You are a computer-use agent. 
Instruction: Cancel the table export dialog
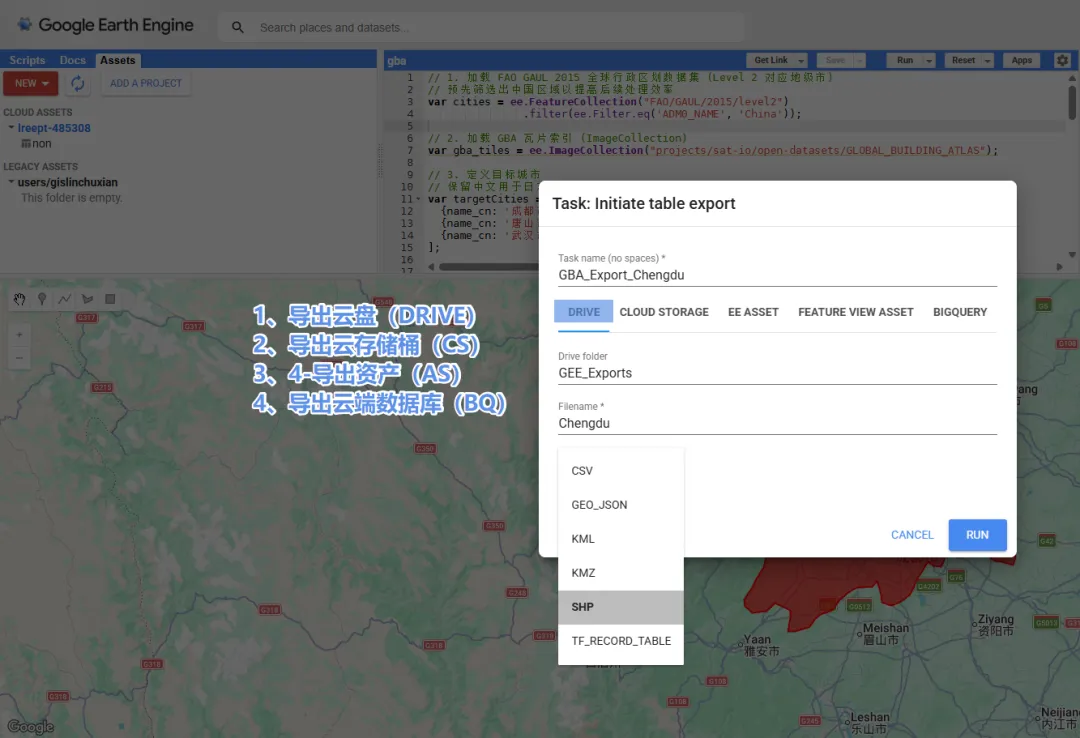click(912, 535)
